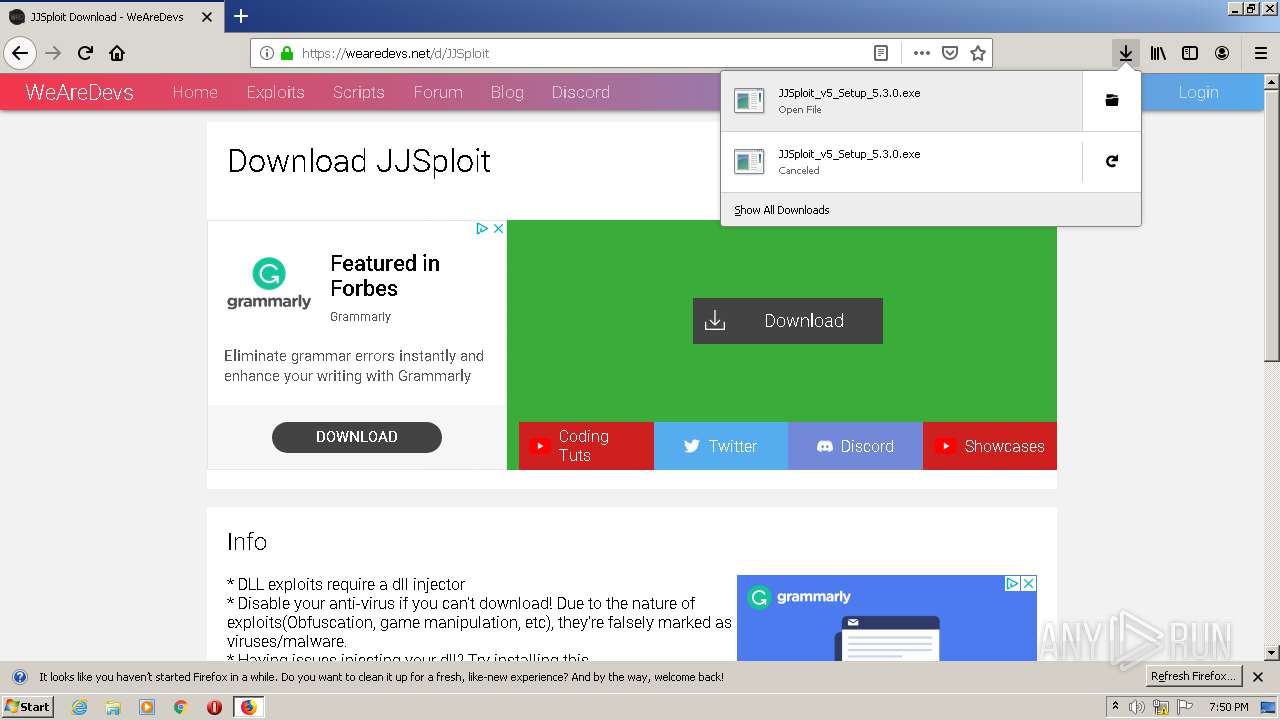
Task: Show hidden system tray icons
Action: (1116, 707)
